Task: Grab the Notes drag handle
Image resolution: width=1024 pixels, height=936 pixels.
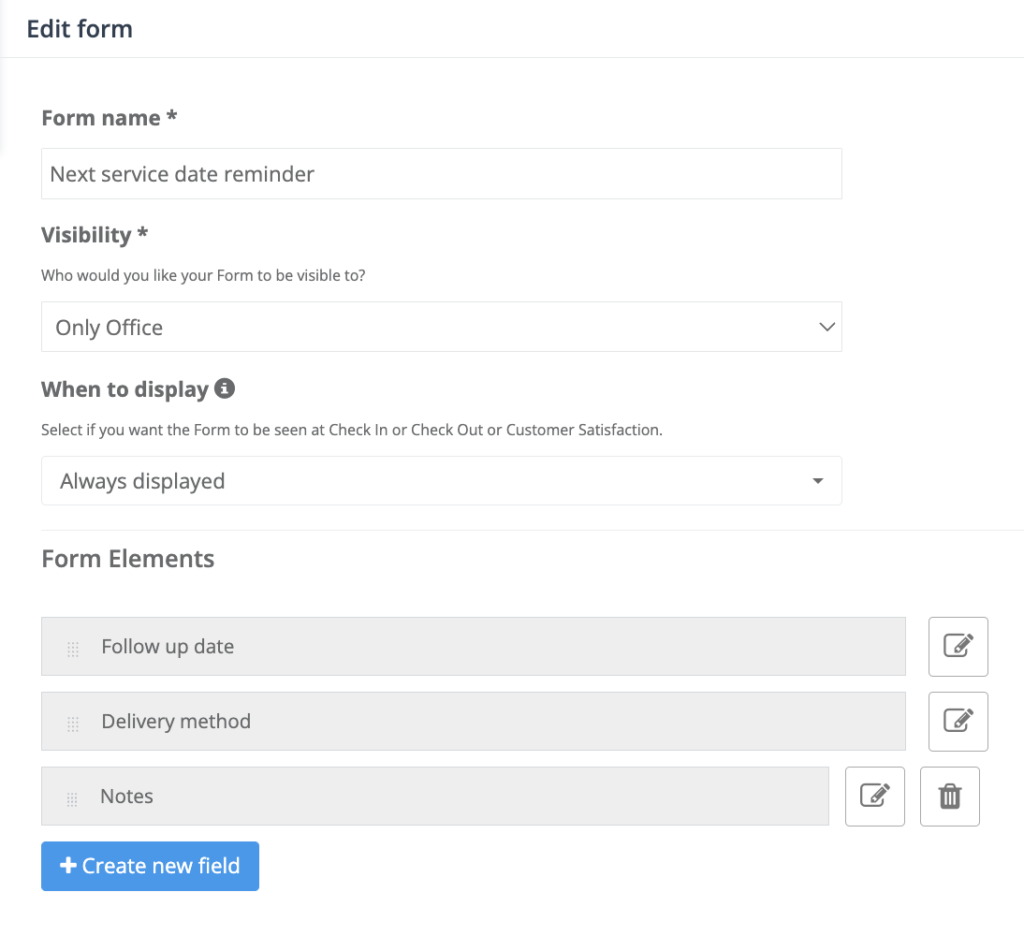Action: pyautogui.click(x=72, y=799)
